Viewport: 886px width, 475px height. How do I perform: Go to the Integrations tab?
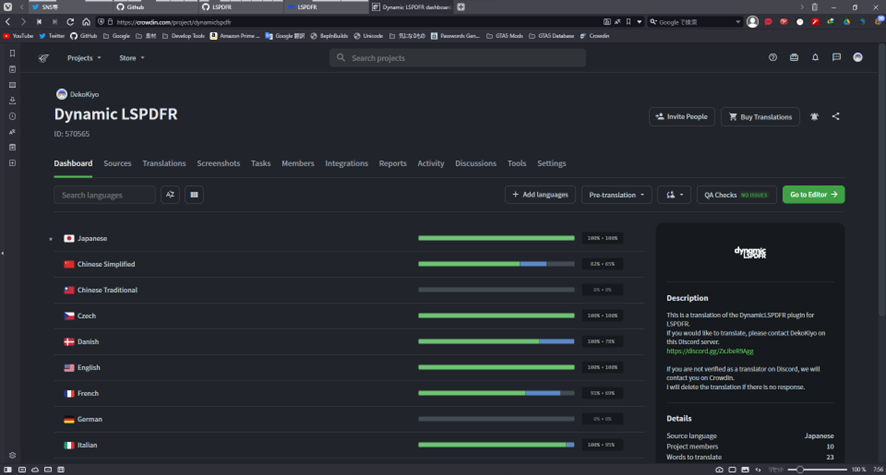click(x=346, y=163)
